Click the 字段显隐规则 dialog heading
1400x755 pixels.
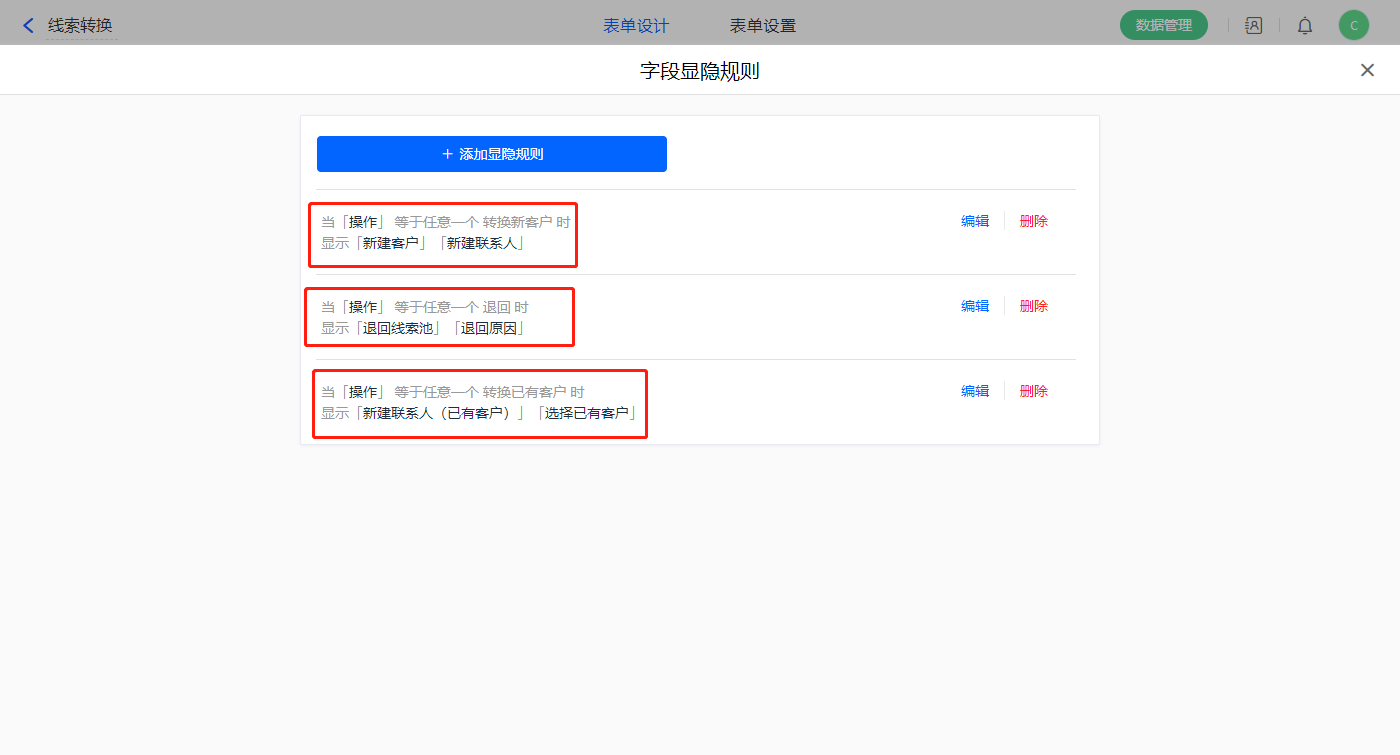(x=699, y=71)
